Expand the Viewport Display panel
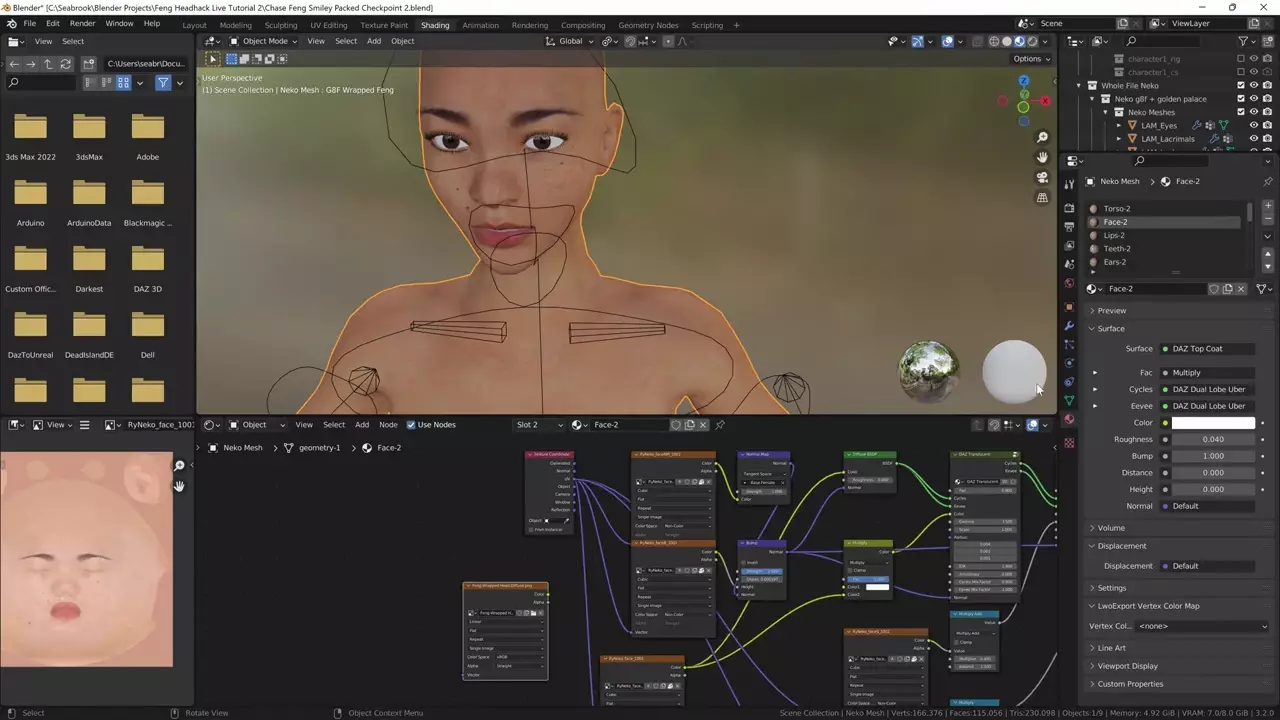Image resolution: width=1280 pixels, height=720 pixels. tap(1127, 666)
